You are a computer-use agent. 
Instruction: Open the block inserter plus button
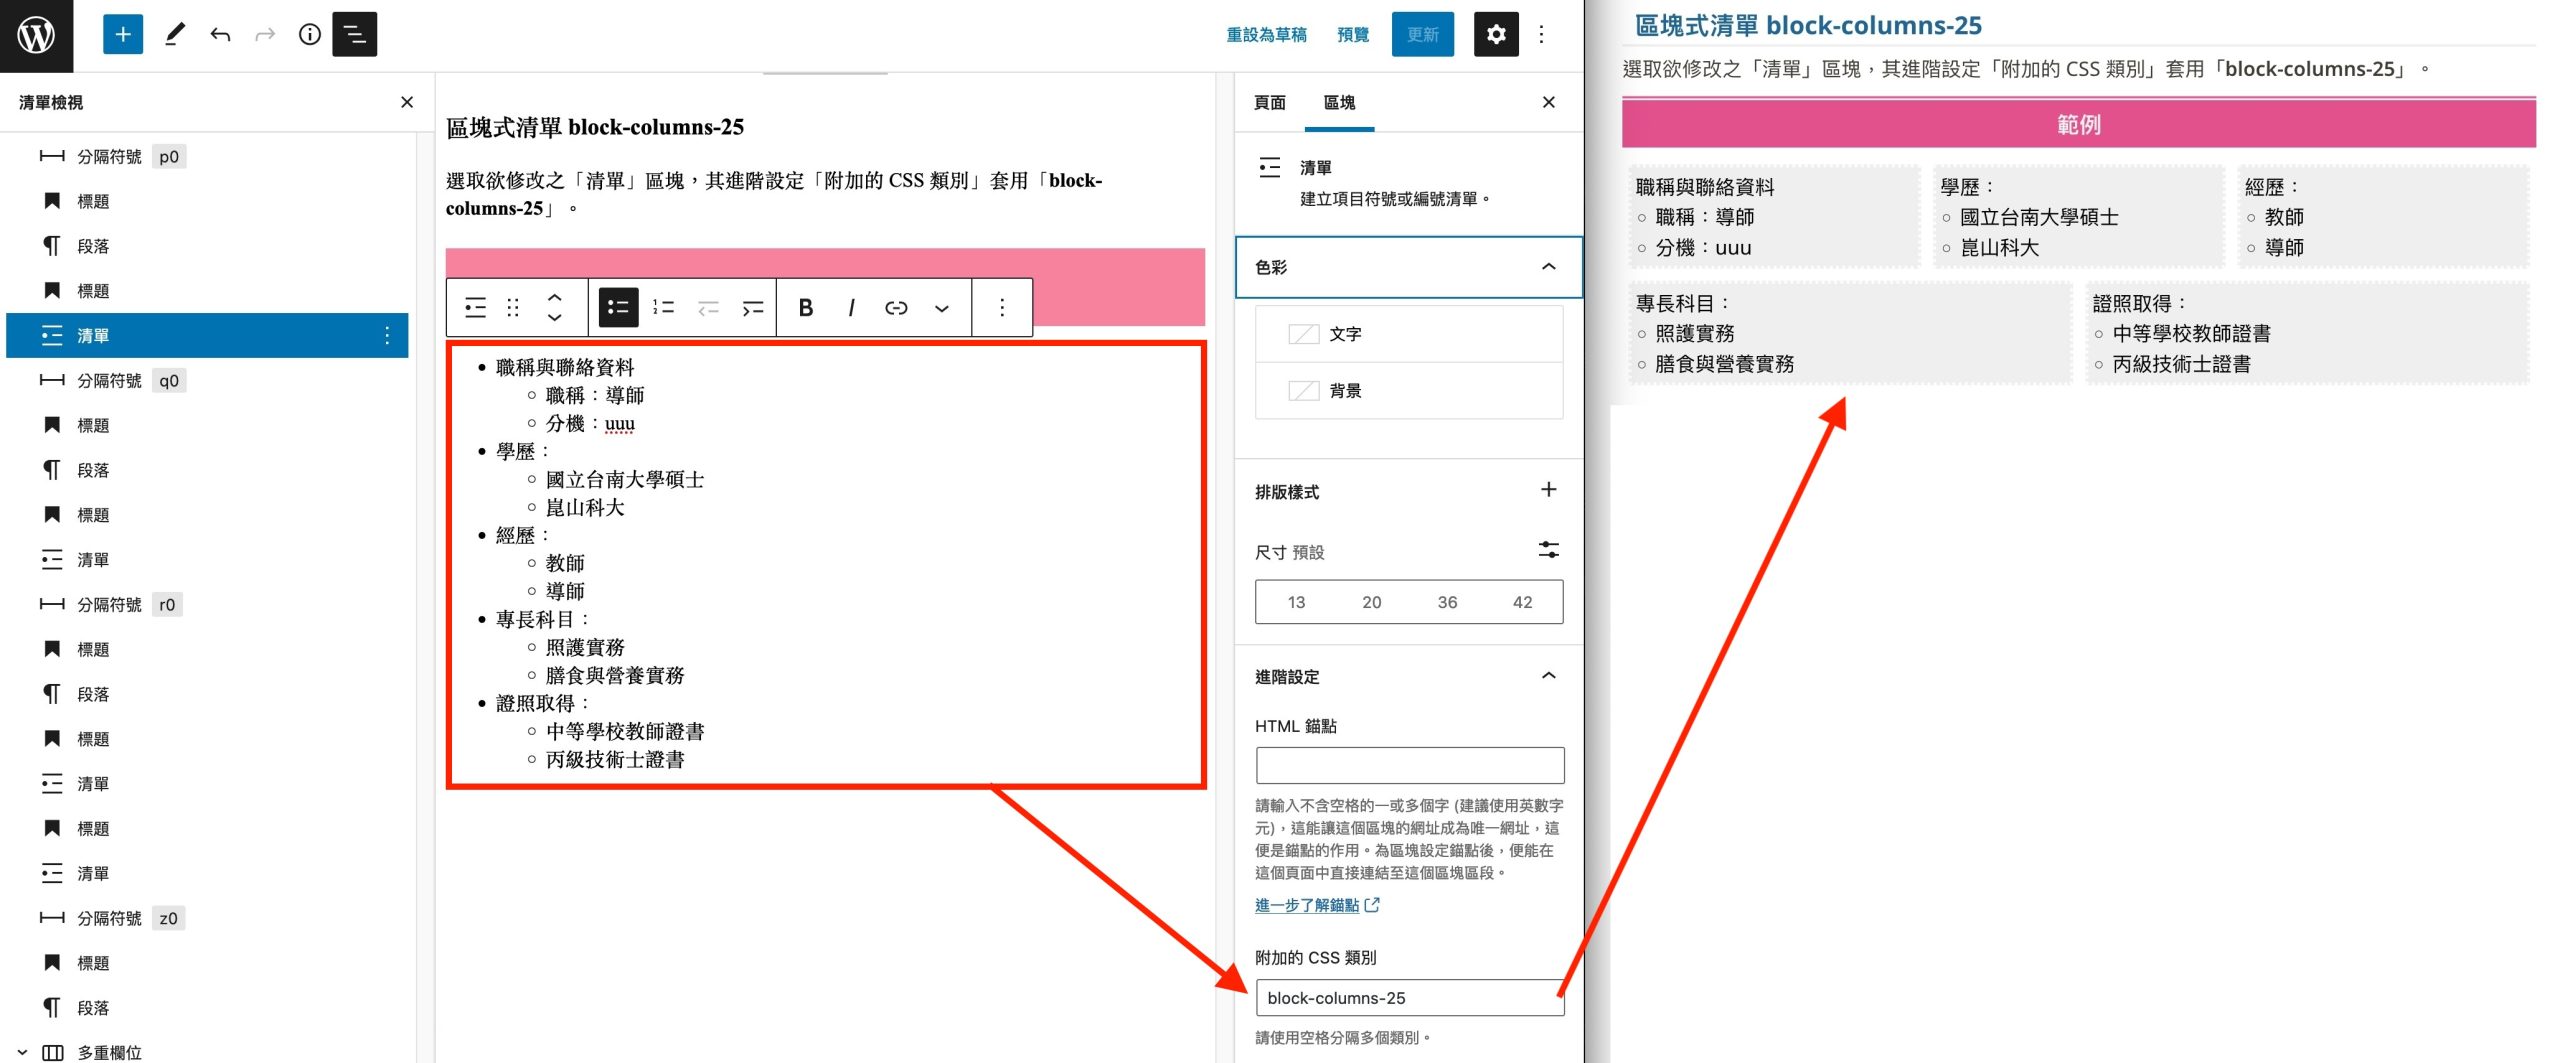click(x=123, y=35)
